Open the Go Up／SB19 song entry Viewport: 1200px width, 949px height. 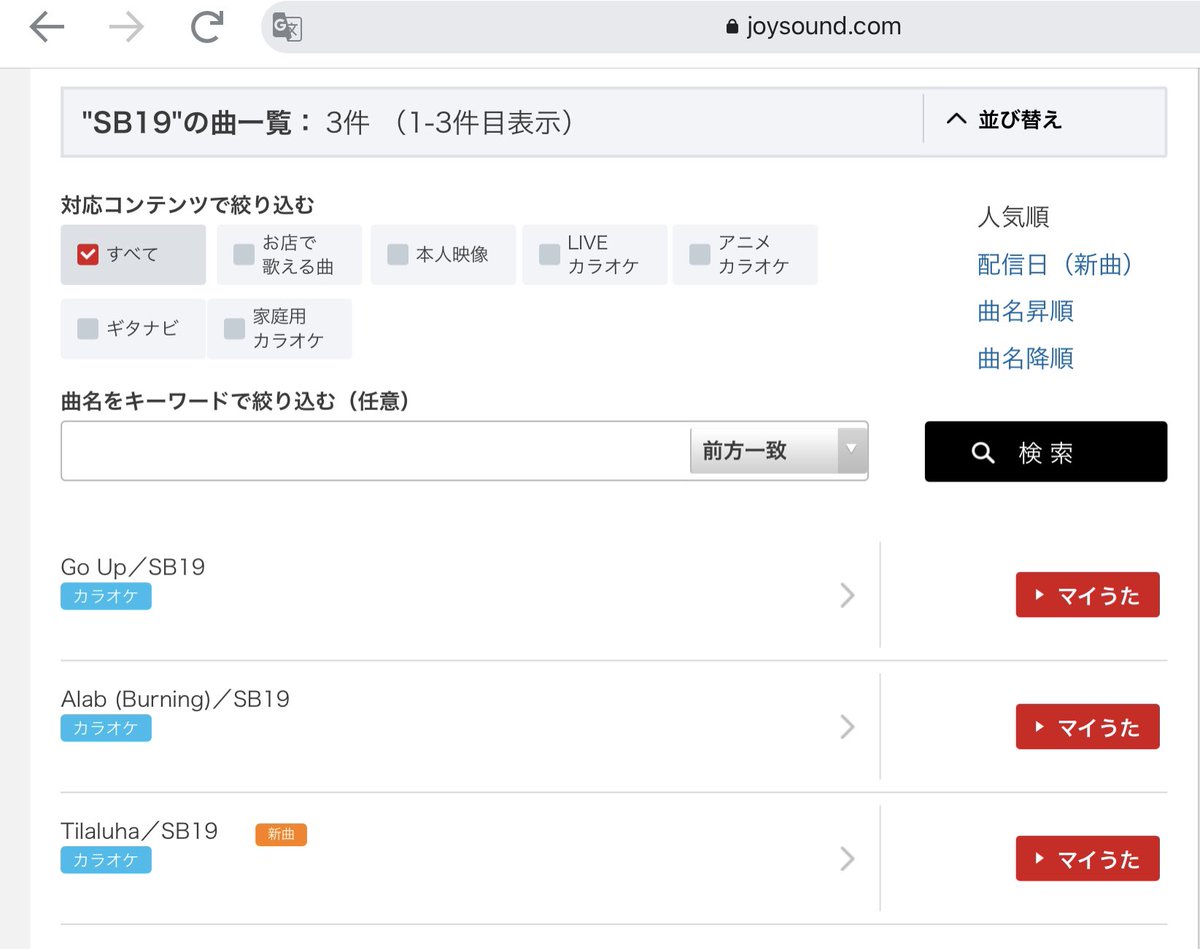(133, 567)
